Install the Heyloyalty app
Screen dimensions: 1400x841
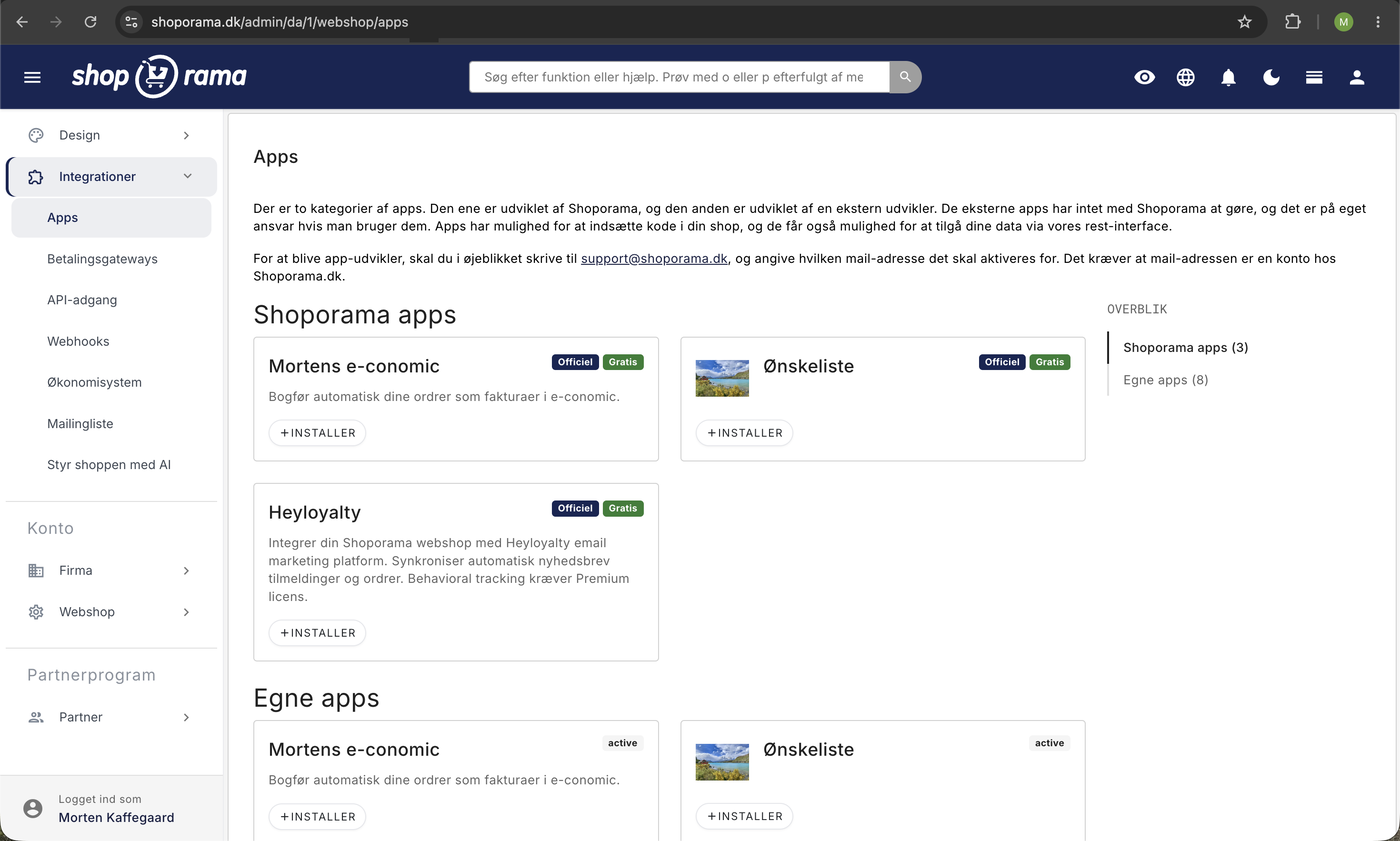(x=318, y=633)
